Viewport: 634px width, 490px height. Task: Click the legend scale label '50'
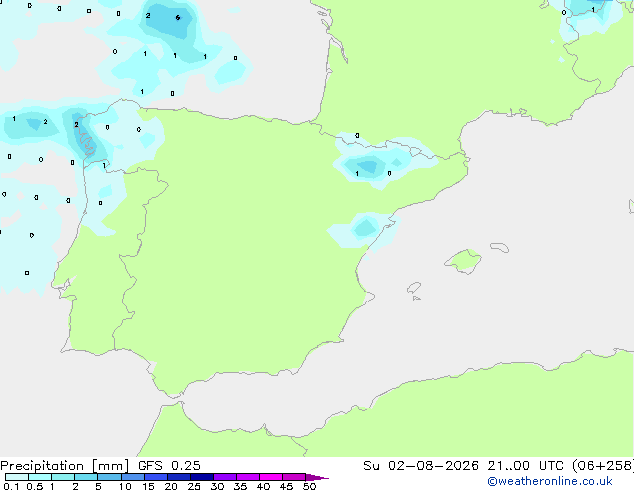[309, 486]
